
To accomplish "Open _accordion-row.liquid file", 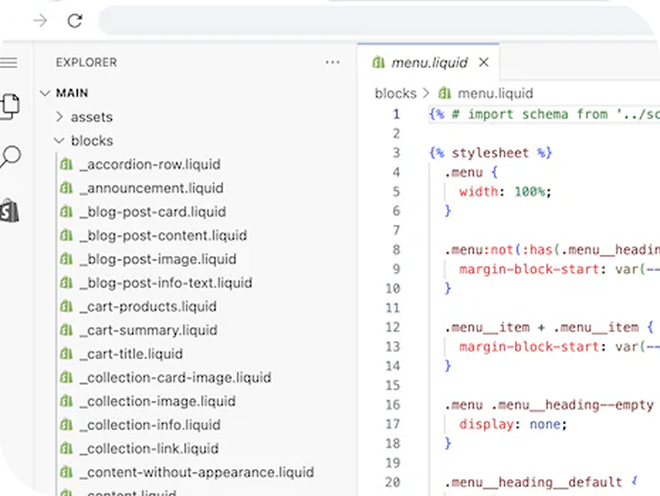I will click(x=149, y=164).
